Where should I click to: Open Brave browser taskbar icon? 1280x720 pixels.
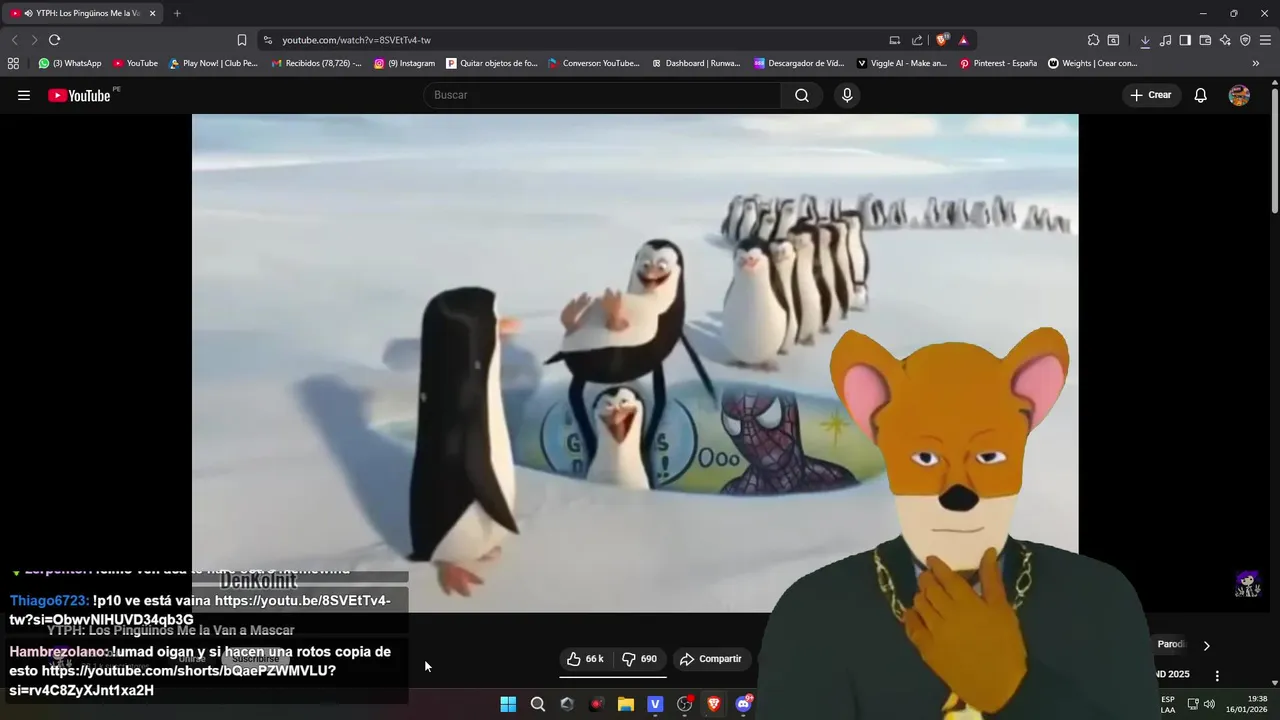coord(714,704)
